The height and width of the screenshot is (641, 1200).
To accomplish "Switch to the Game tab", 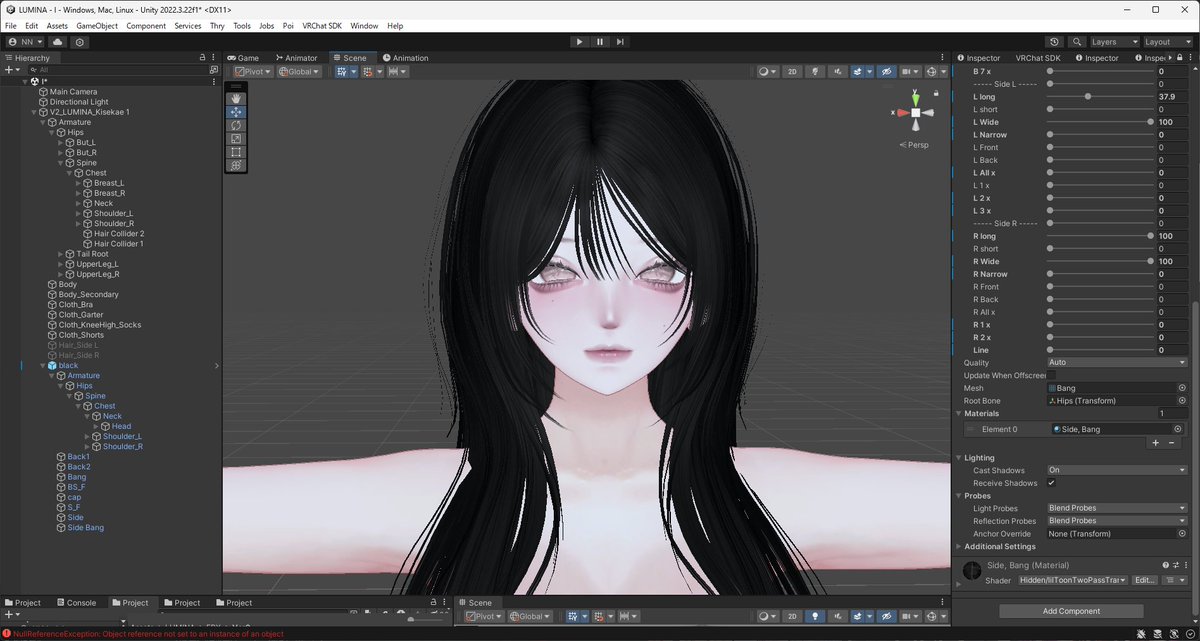I will [x=242, y=58].
